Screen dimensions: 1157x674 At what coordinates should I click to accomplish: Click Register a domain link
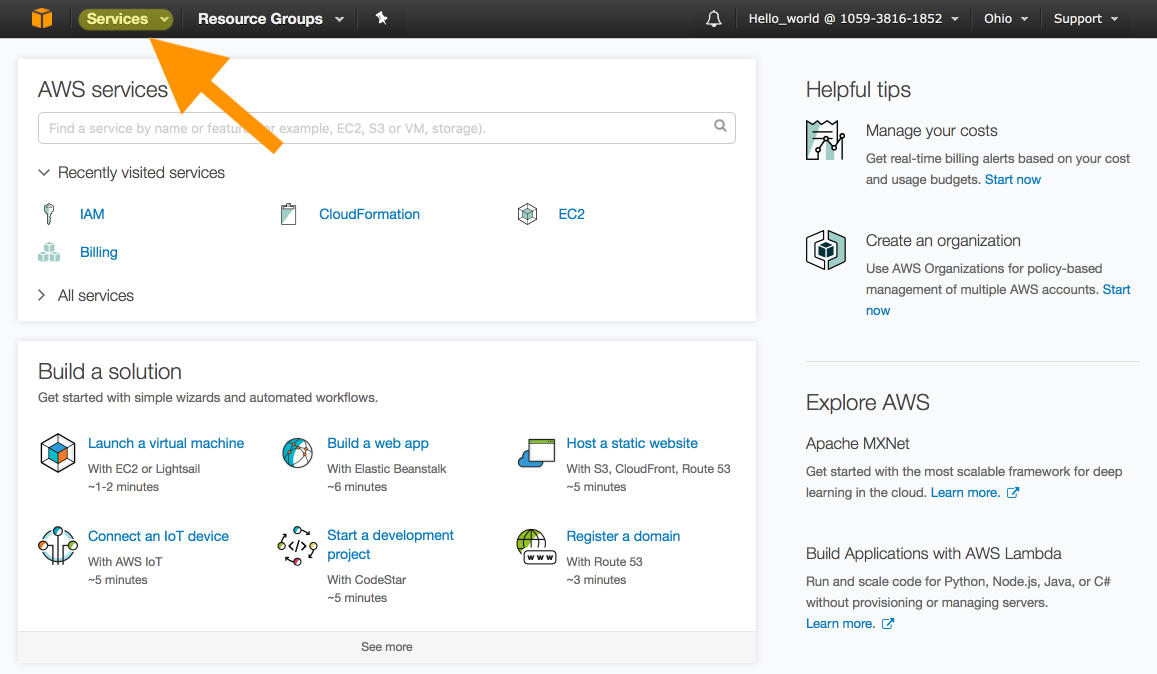tap(623, 536)
